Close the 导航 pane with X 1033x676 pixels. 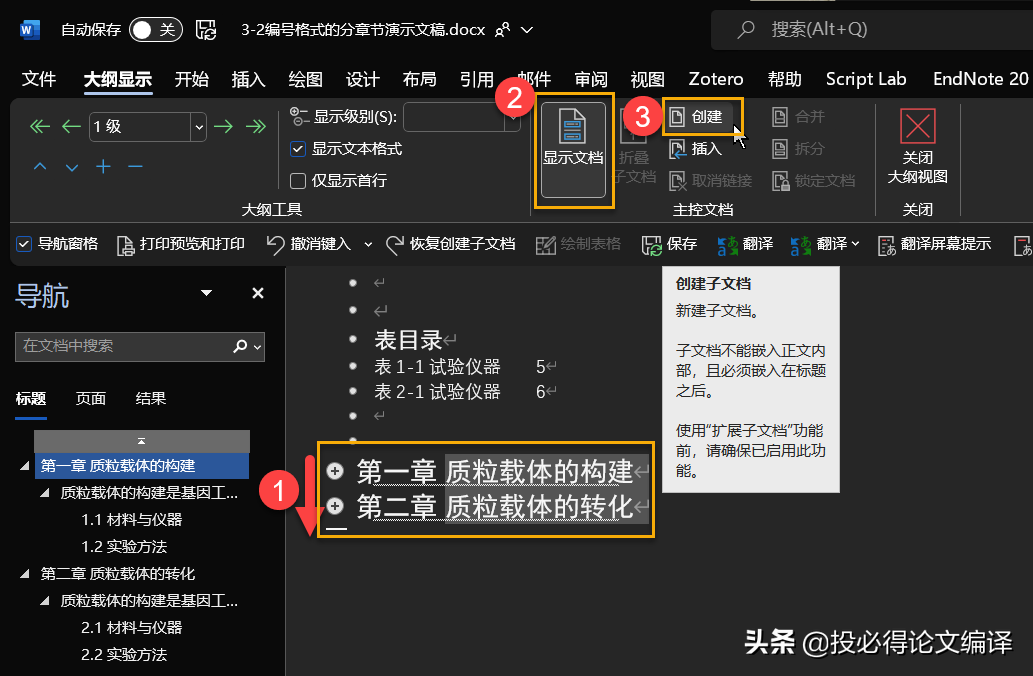258,293
